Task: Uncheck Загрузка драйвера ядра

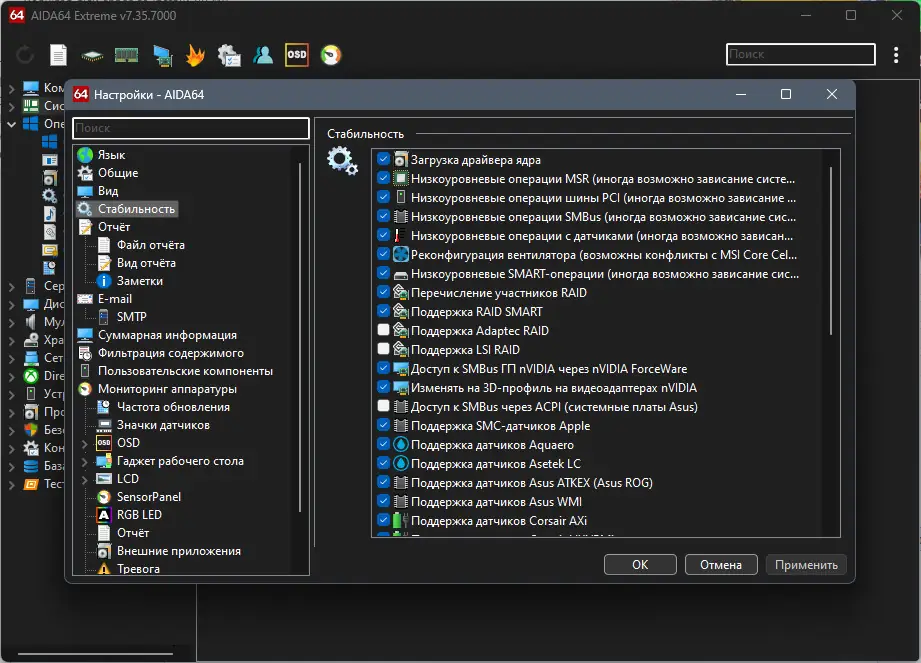Action: [382, 159]
